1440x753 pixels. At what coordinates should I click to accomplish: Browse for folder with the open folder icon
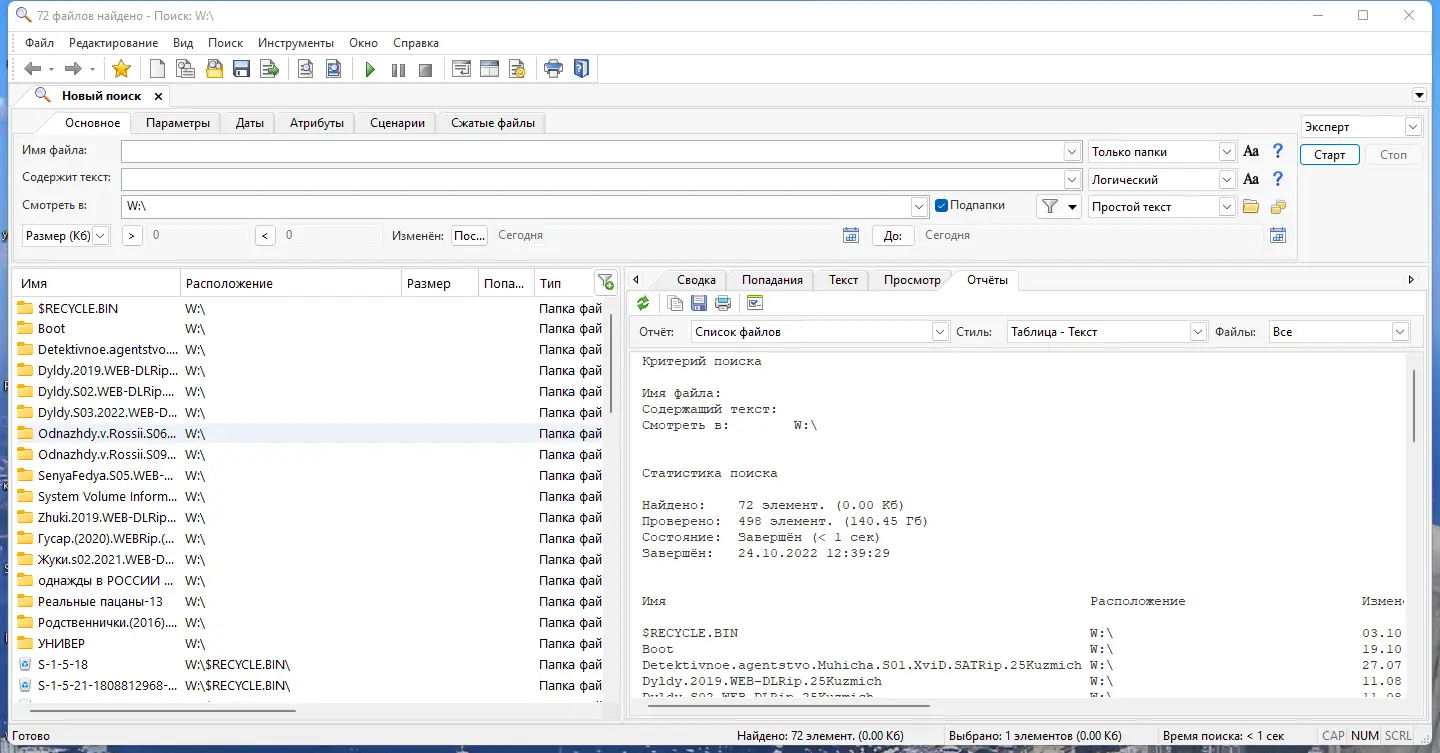point(1250,207)
